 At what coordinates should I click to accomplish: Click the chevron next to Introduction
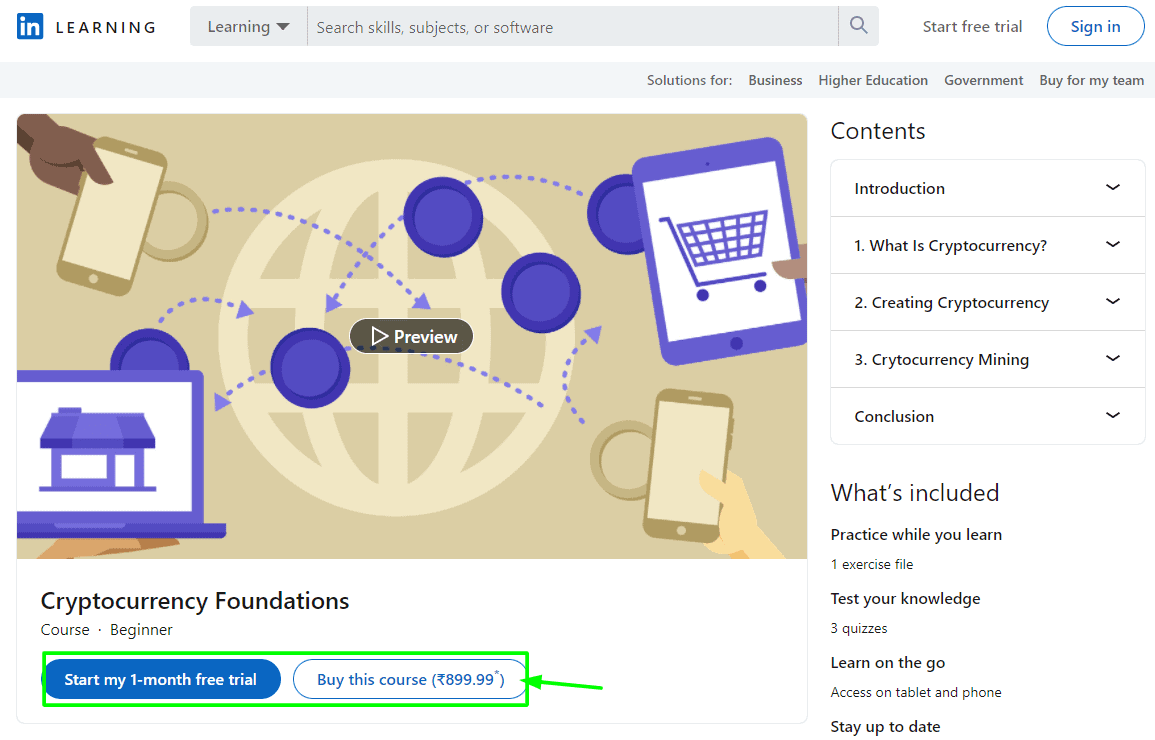click(1113, 187)
